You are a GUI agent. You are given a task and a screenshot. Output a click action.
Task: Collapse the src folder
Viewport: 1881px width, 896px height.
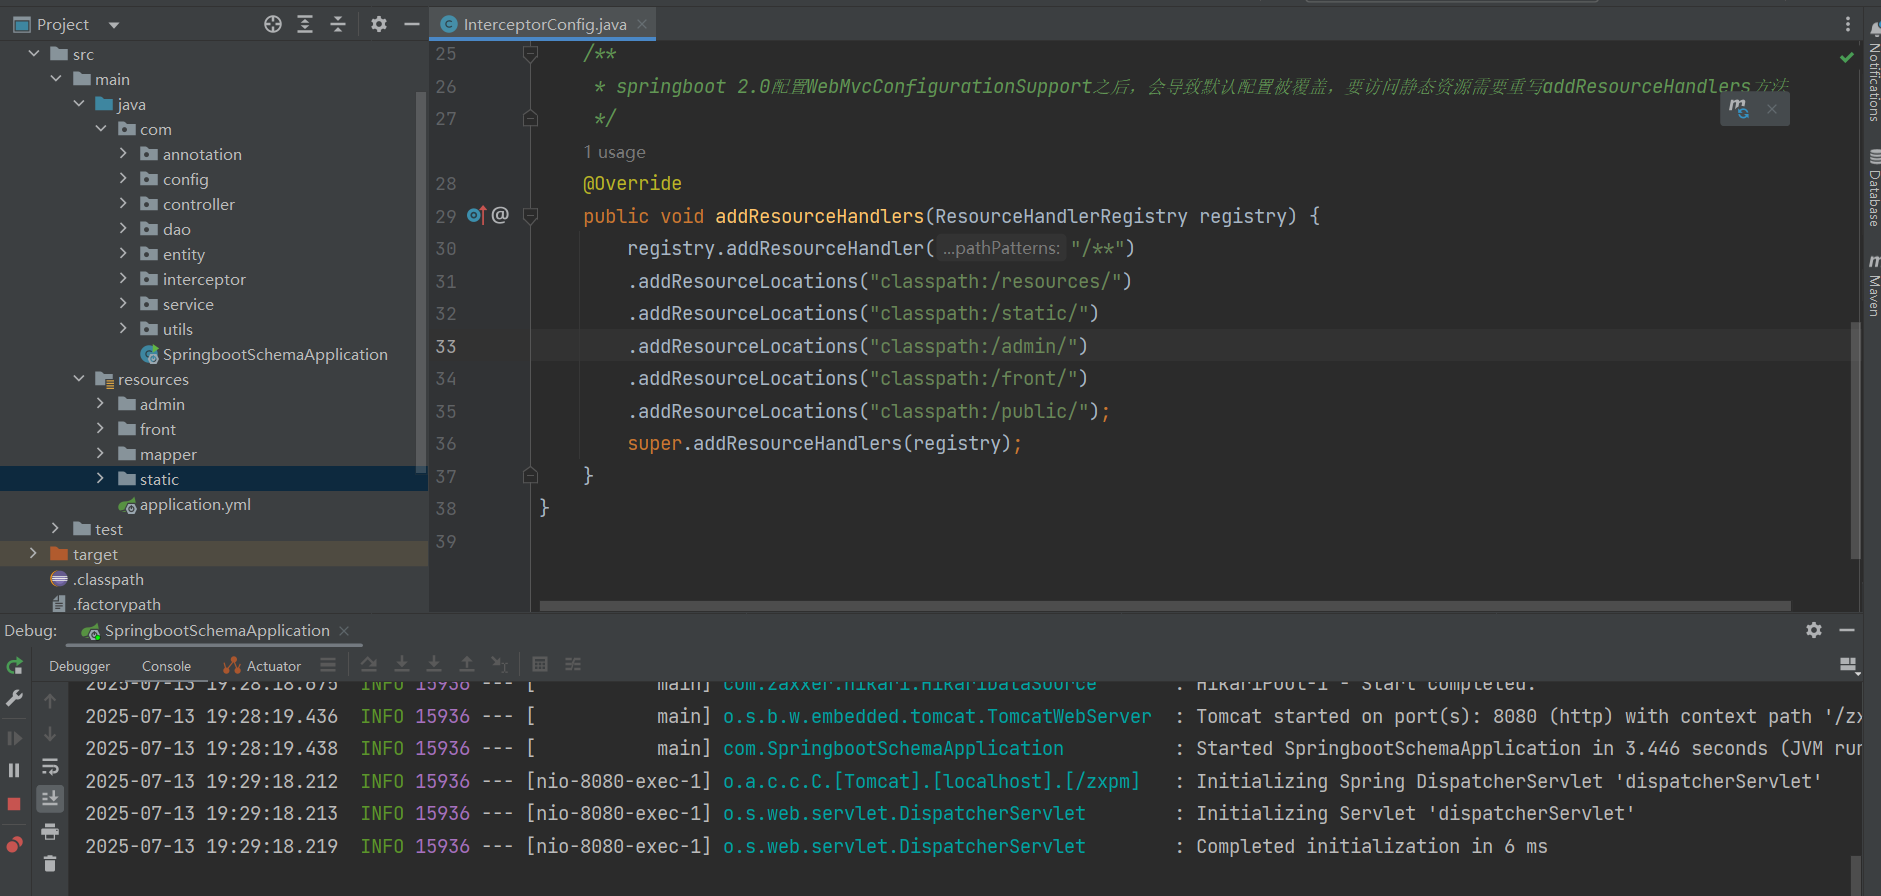point(34,53)
